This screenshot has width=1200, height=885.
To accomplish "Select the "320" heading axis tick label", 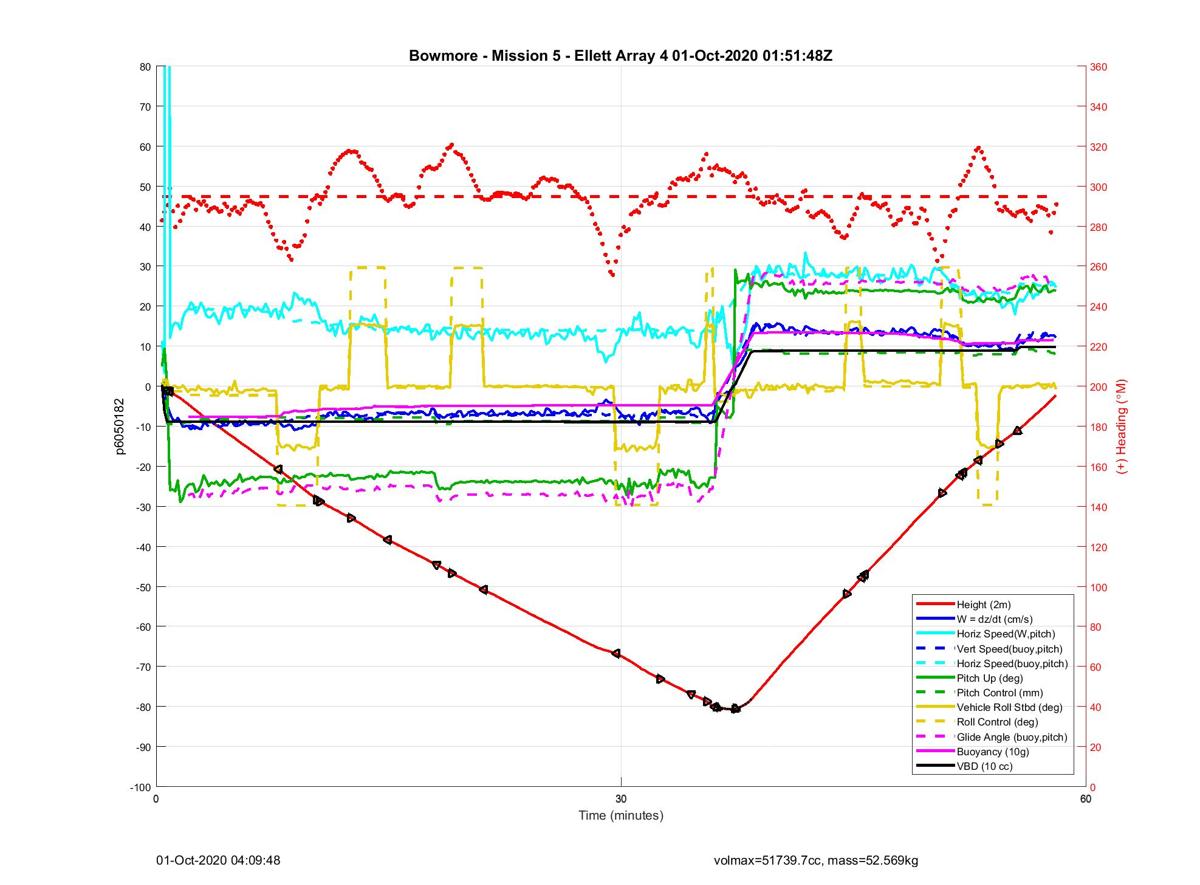I will click(x=1098, y=147).
